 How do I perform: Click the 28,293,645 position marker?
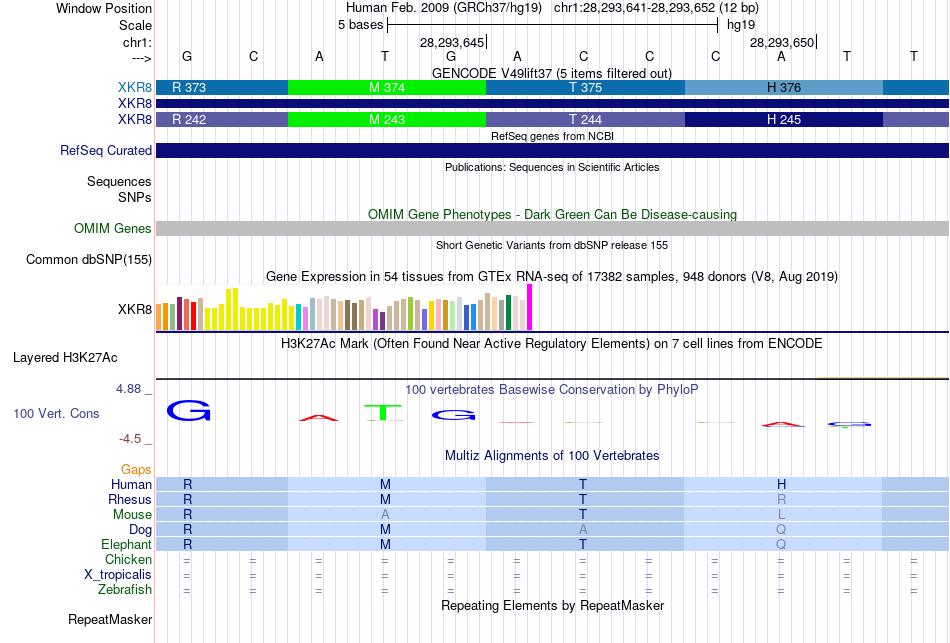(452, 42)
